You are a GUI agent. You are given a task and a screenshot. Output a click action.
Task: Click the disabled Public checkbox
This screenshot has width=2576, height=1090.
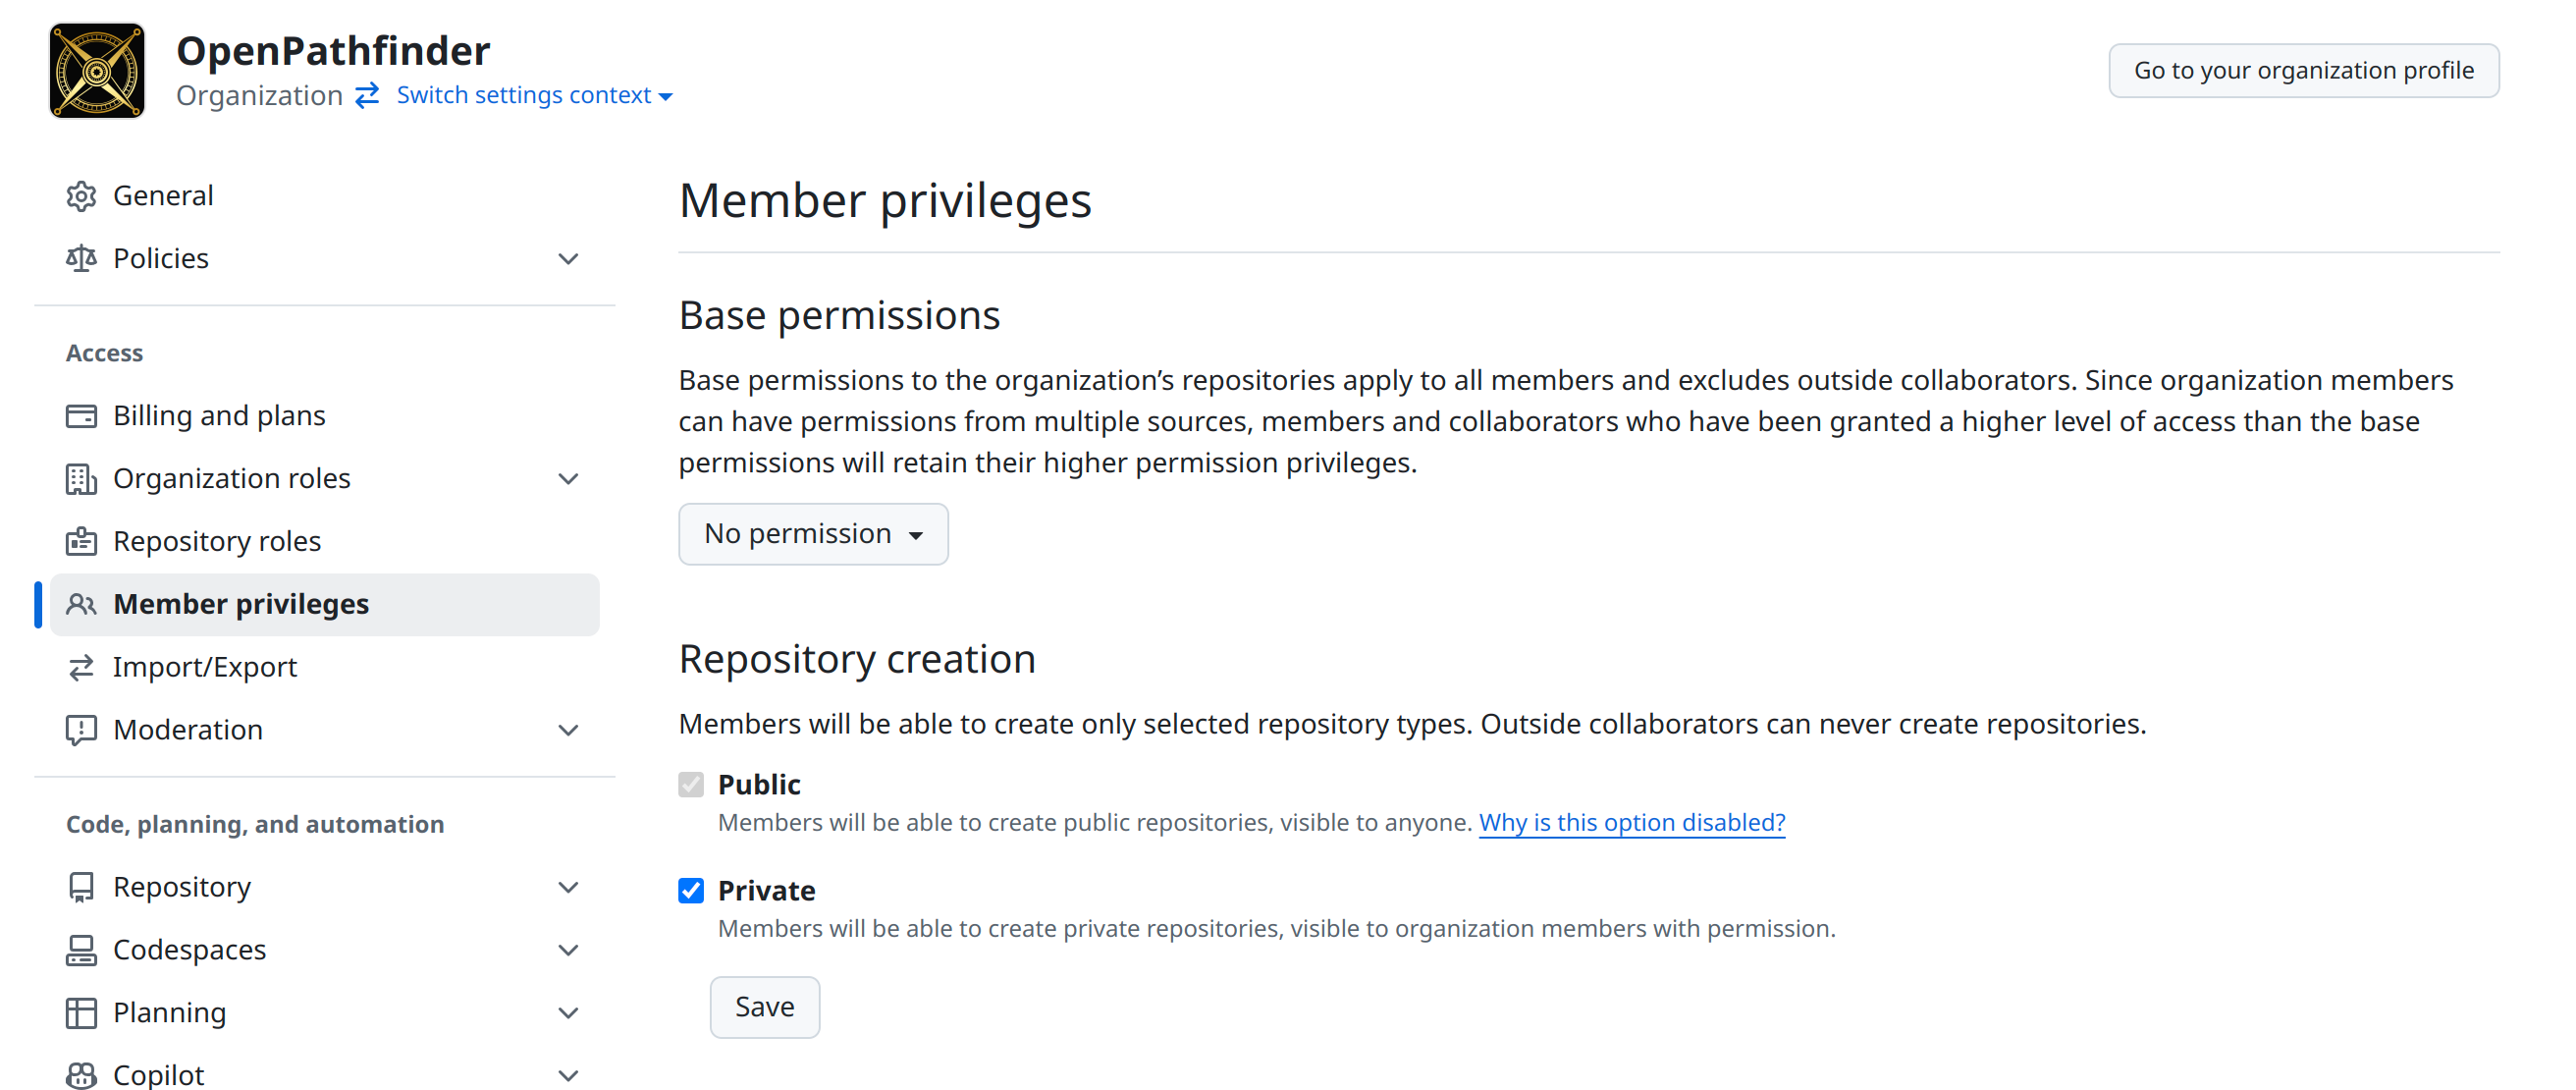point(691,785)
